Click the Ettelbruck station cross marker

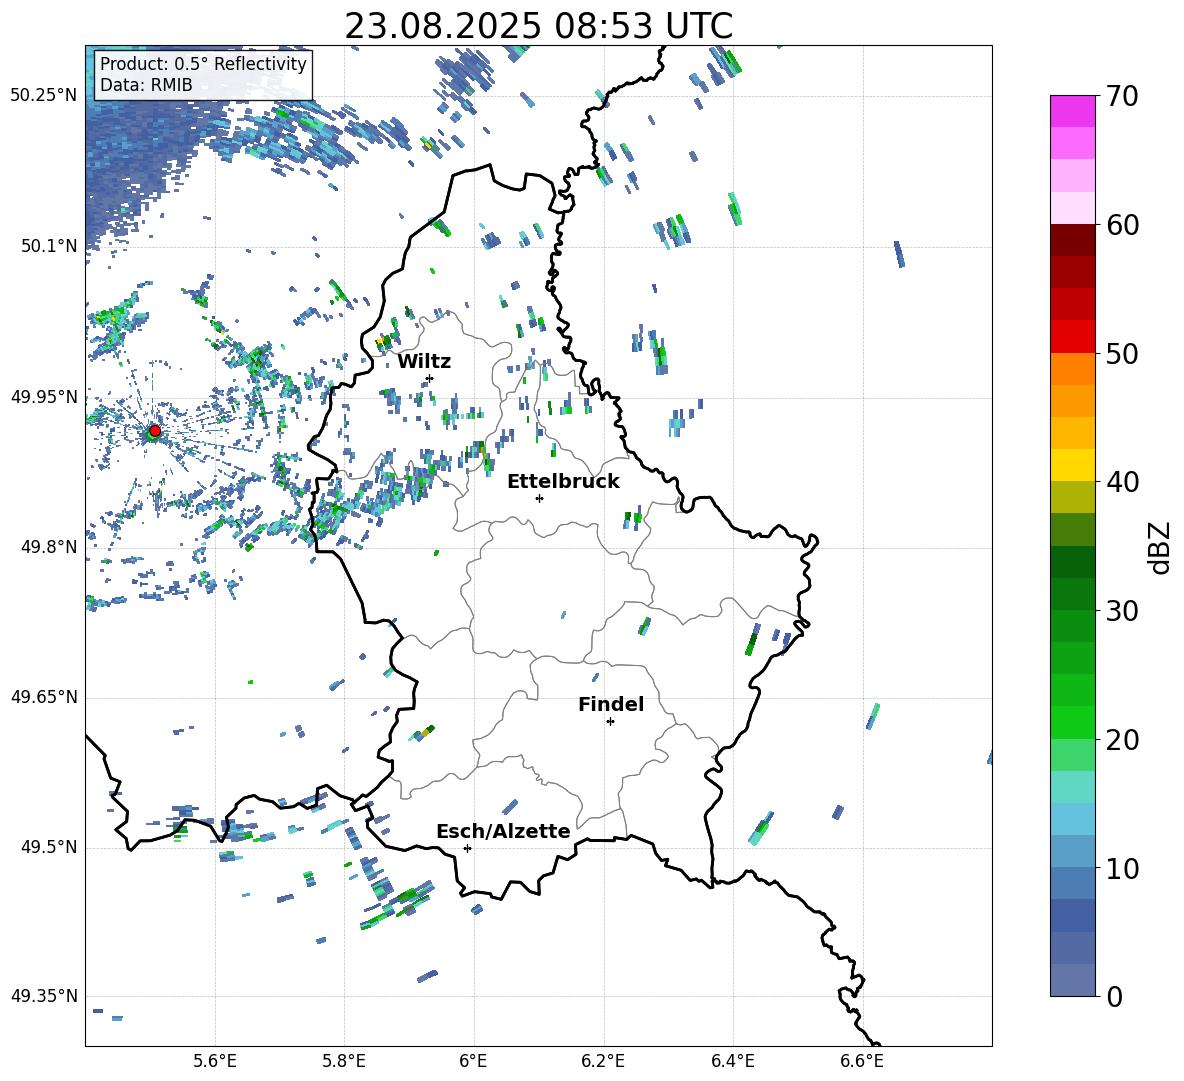click(539, 498)
